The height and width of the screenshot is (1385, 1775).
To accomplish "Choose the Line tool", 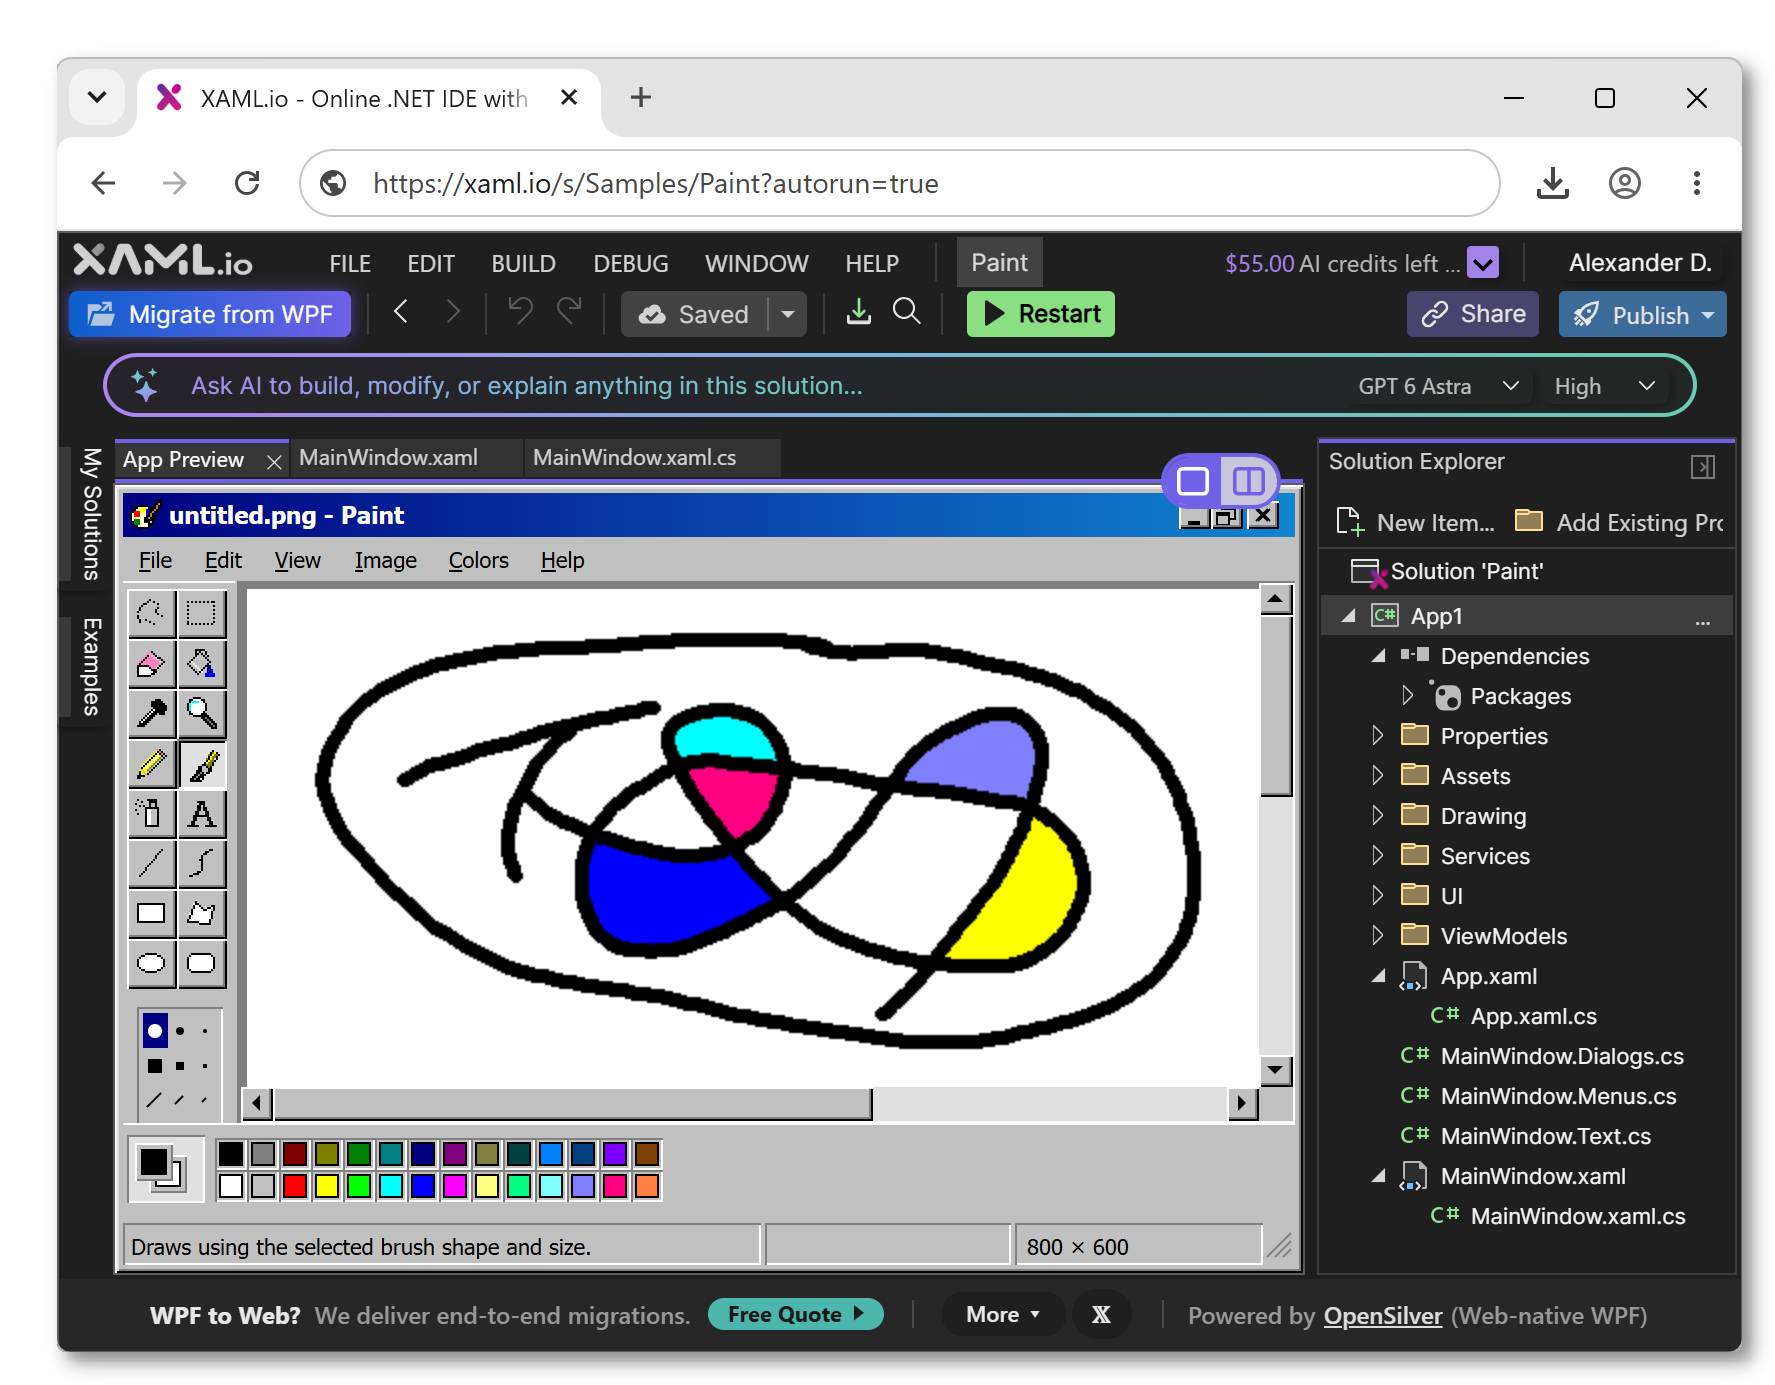I will [x=151, y=863].
